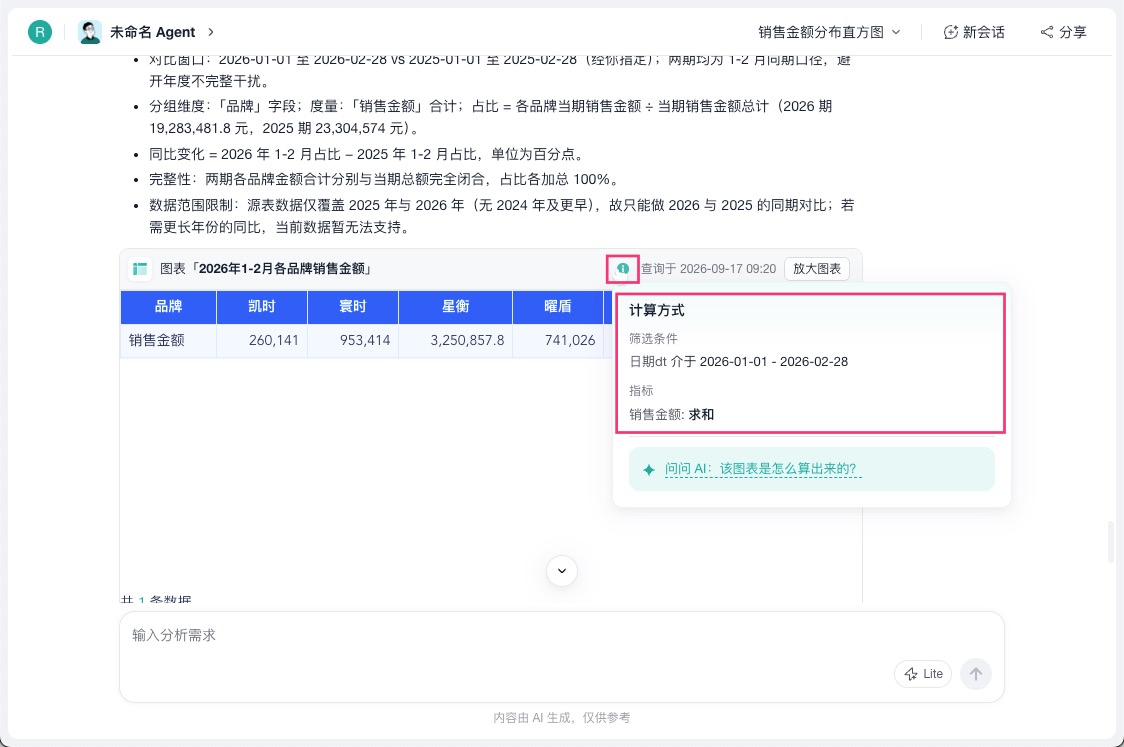Click the 放大图表 button
The height and width of the screenshot is (747, 1124).
pos(816,269)
